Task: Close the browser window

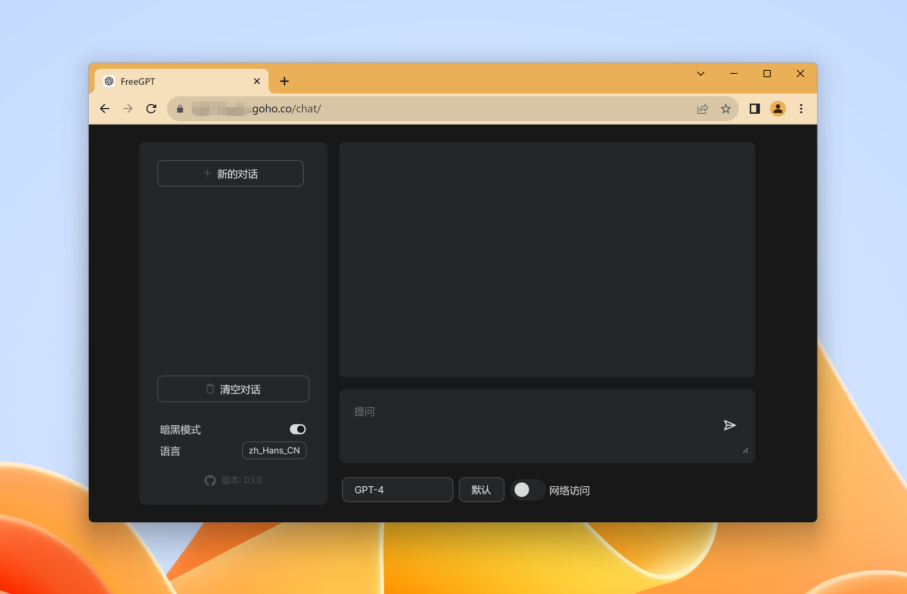Action: coord(801,73)
